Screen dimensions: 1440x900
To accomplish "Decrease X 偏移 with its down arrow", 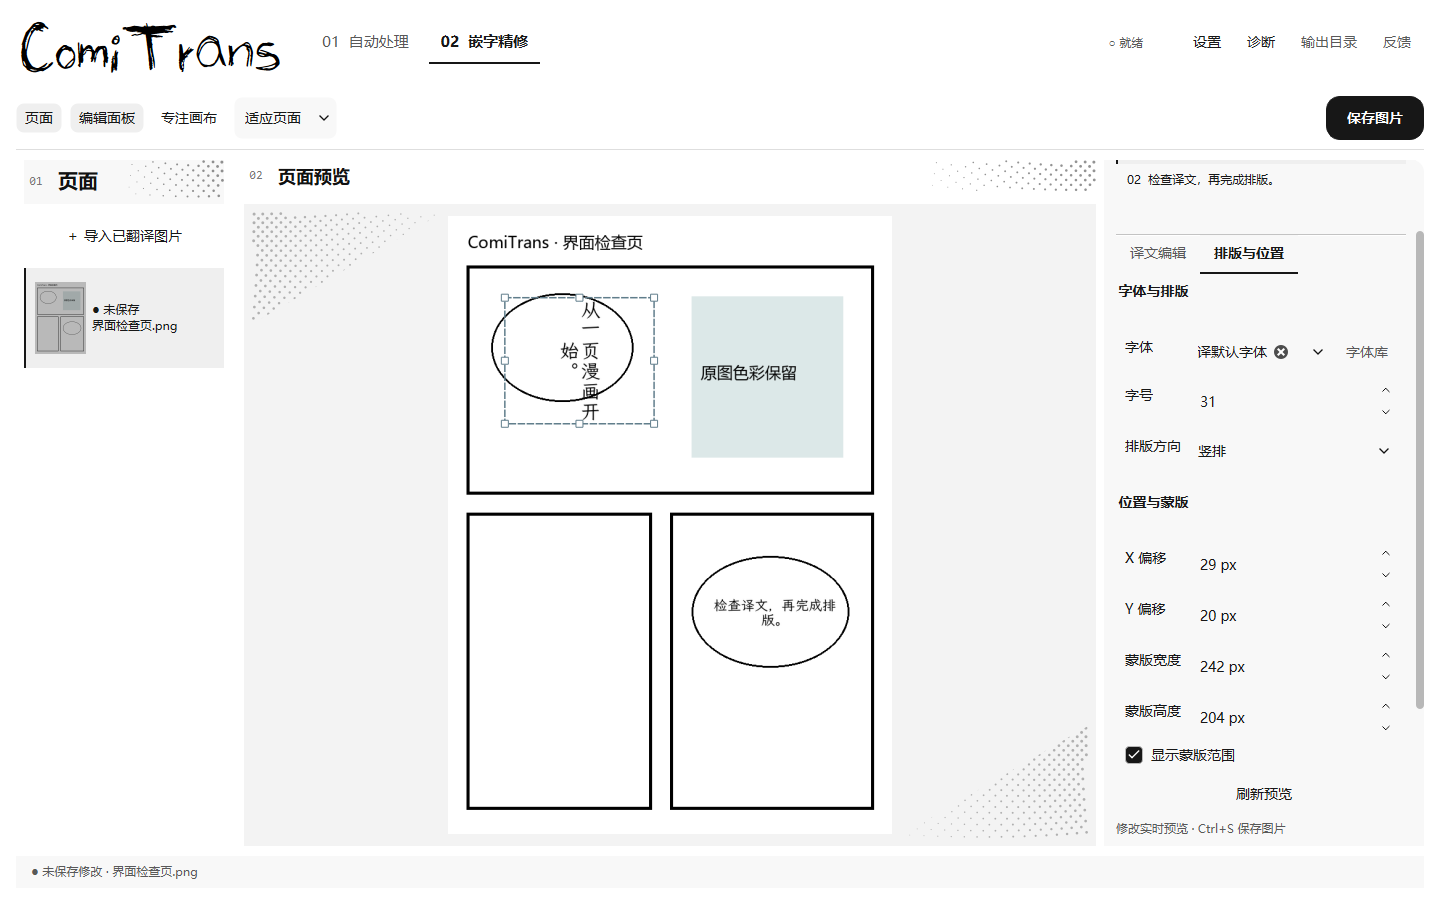I will 1385,575.
